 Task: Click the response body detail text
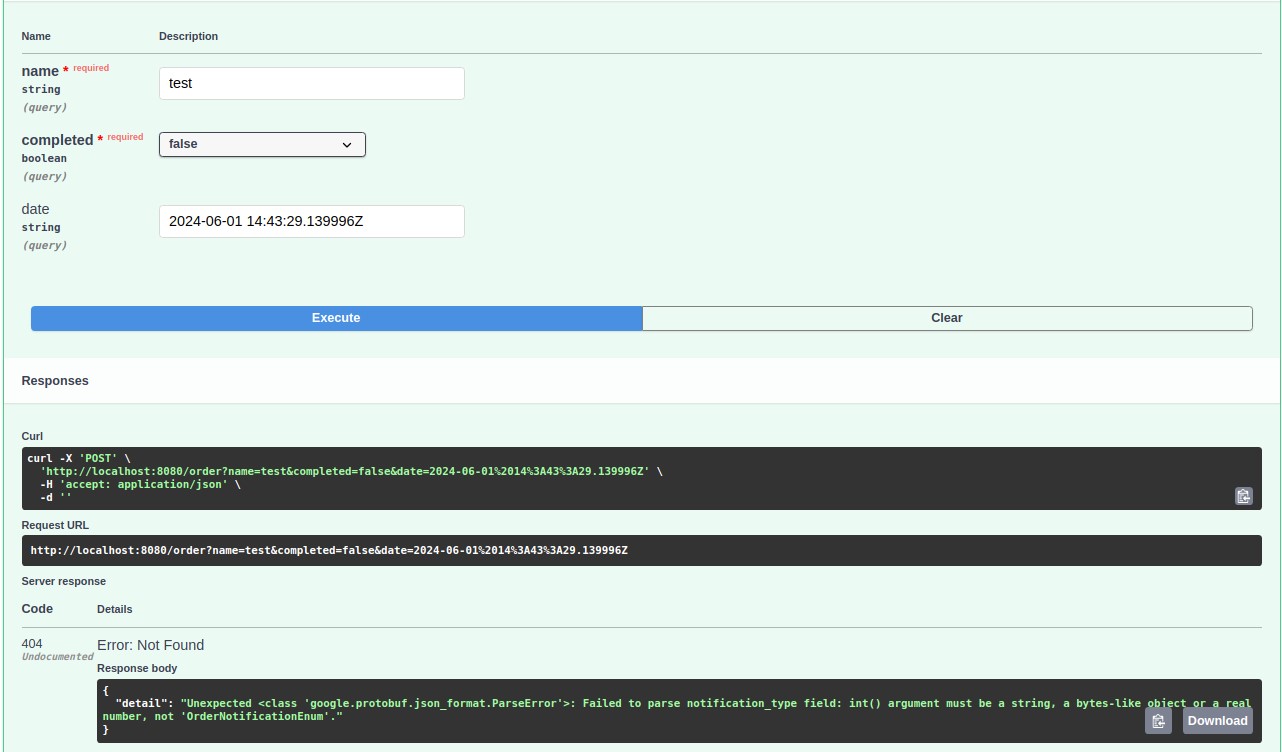pos(676,710)
